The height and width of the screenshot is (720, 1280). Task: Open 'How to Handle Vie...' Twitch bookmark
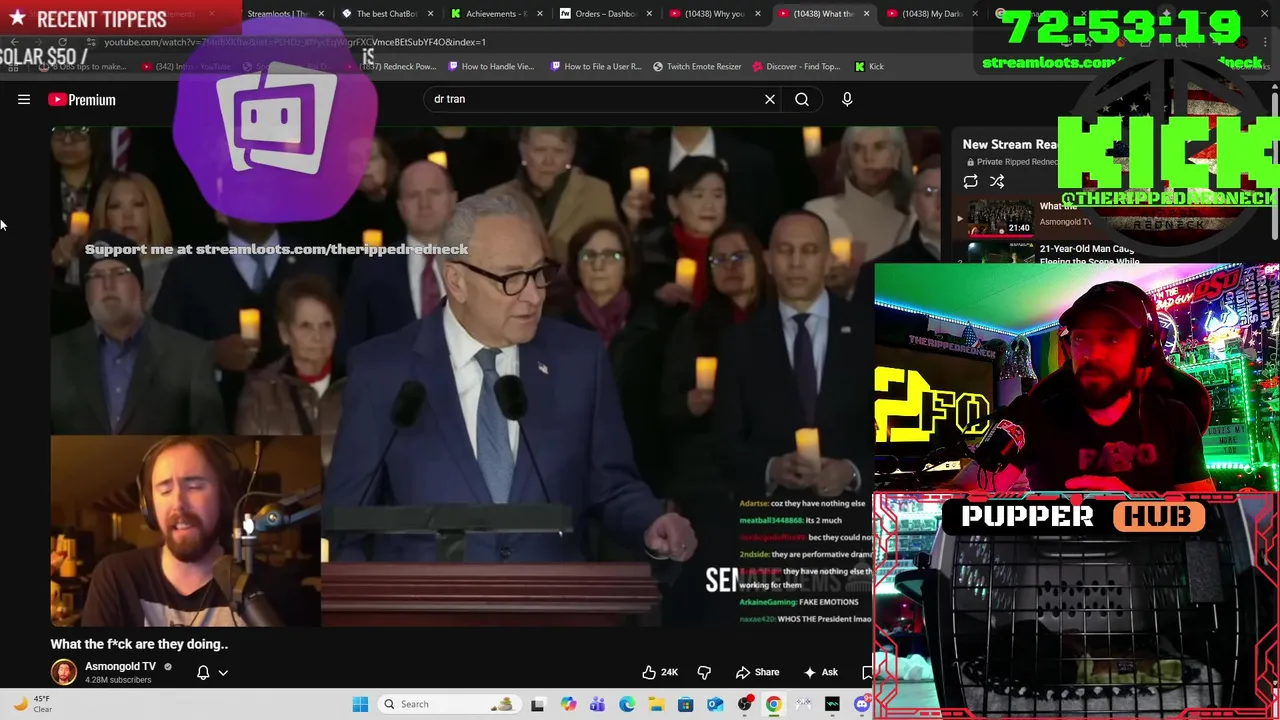tap(491, 66)
